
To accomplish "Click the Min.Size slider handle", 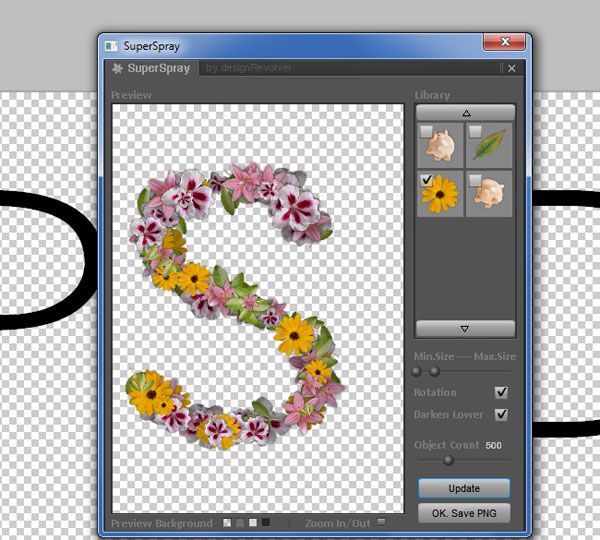I will (x=416, y=371).
